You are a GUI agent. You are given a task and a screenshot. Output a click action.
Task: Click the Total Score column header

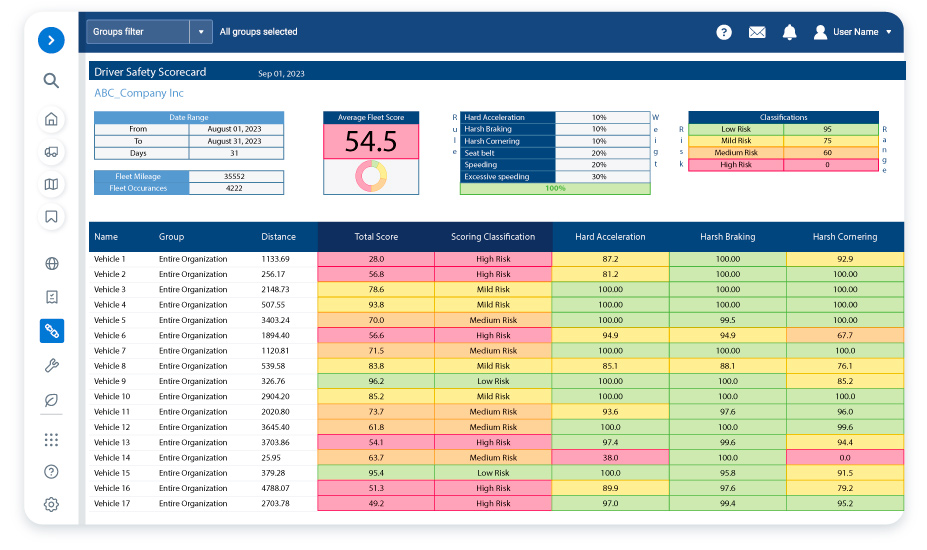click(376, 237)
